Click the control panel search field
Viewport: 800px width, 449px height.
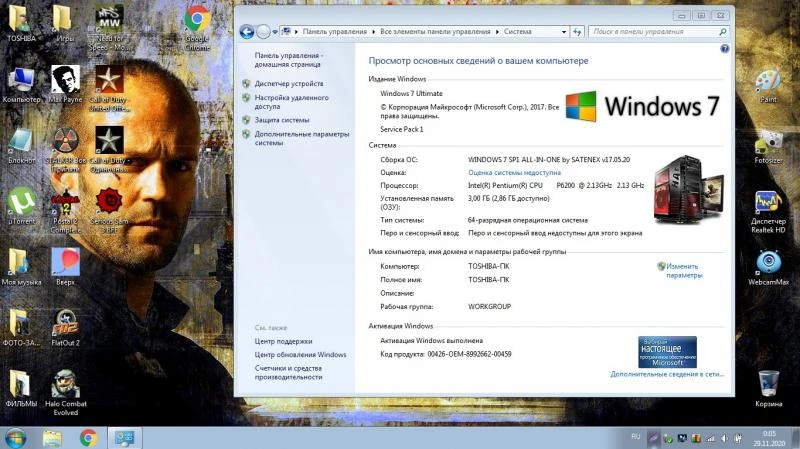(658, 32)
